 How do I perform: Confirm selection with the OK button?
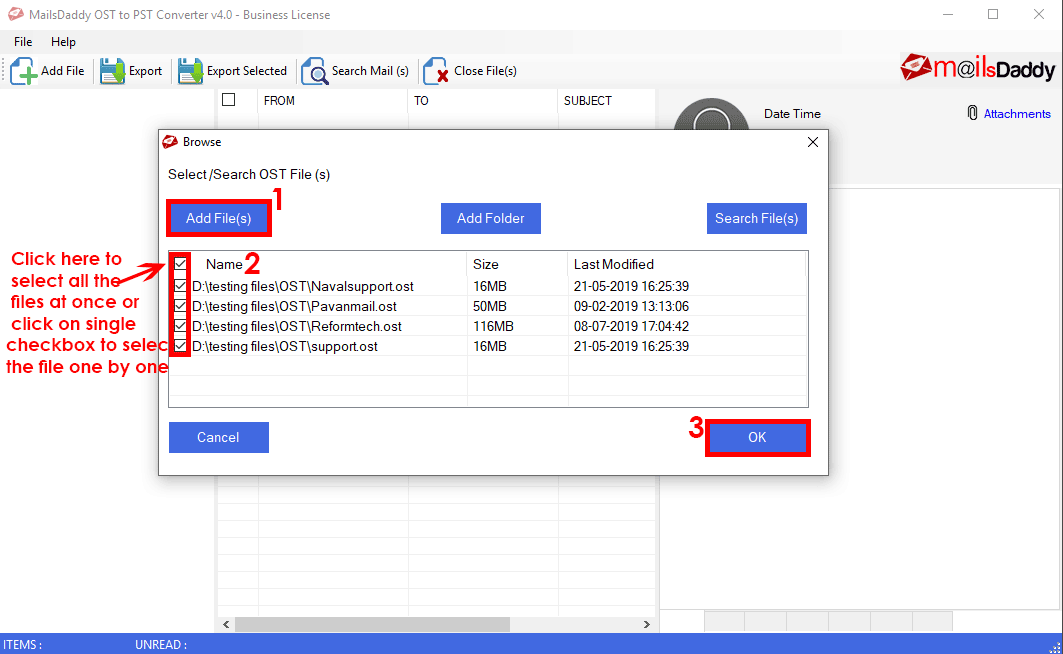(757, 437)
